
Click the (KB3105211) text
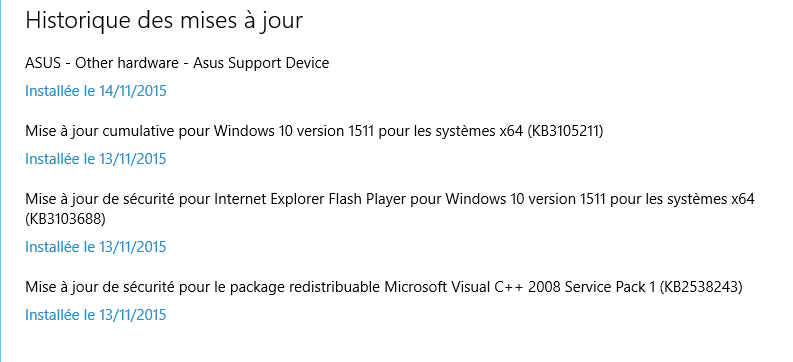(x=565, y=131)
